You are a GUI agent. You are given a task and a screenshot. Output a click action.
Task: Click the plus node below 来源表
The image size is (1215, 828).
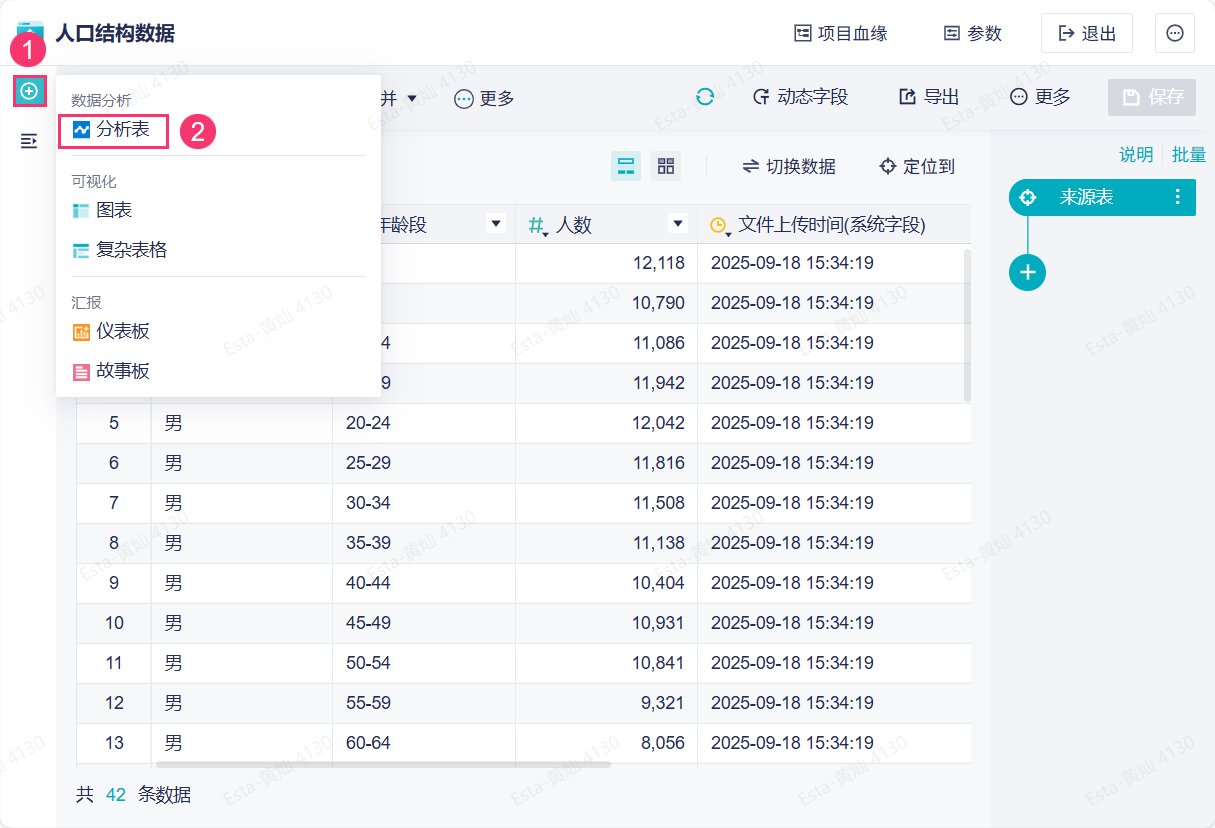[x=1027, y=272]
